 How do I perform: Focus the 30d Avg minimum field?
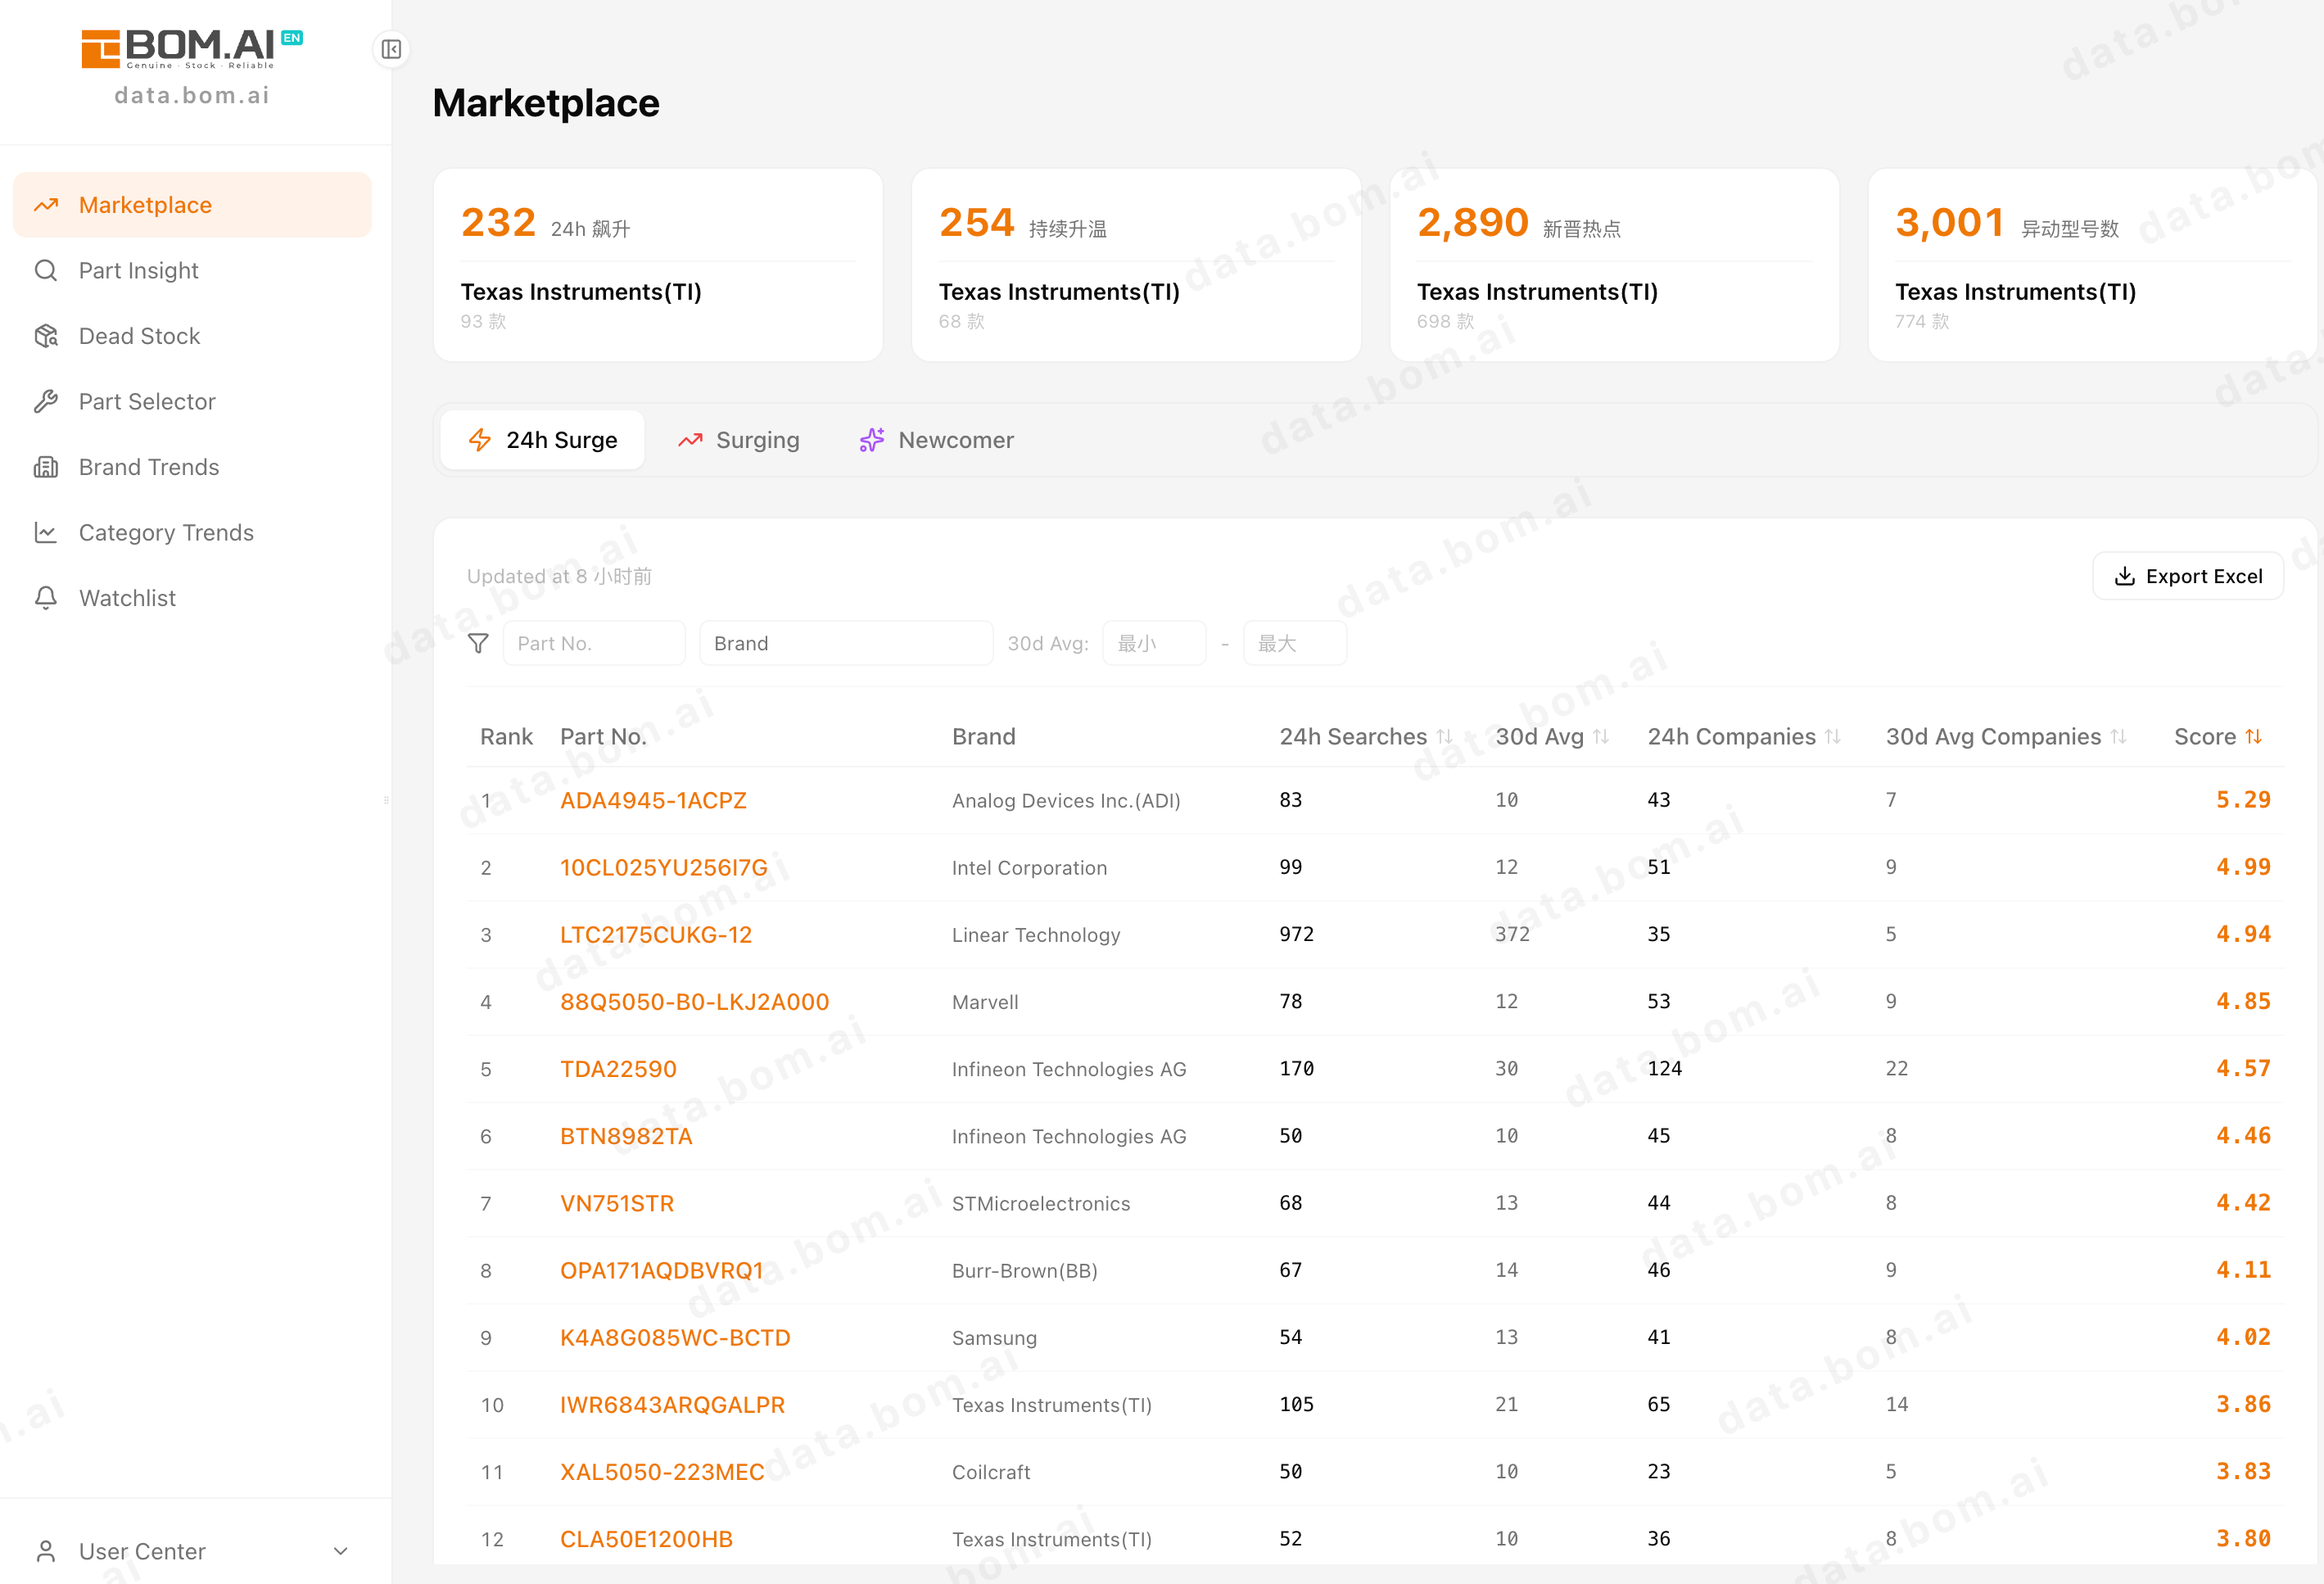tap(1154, 643)
